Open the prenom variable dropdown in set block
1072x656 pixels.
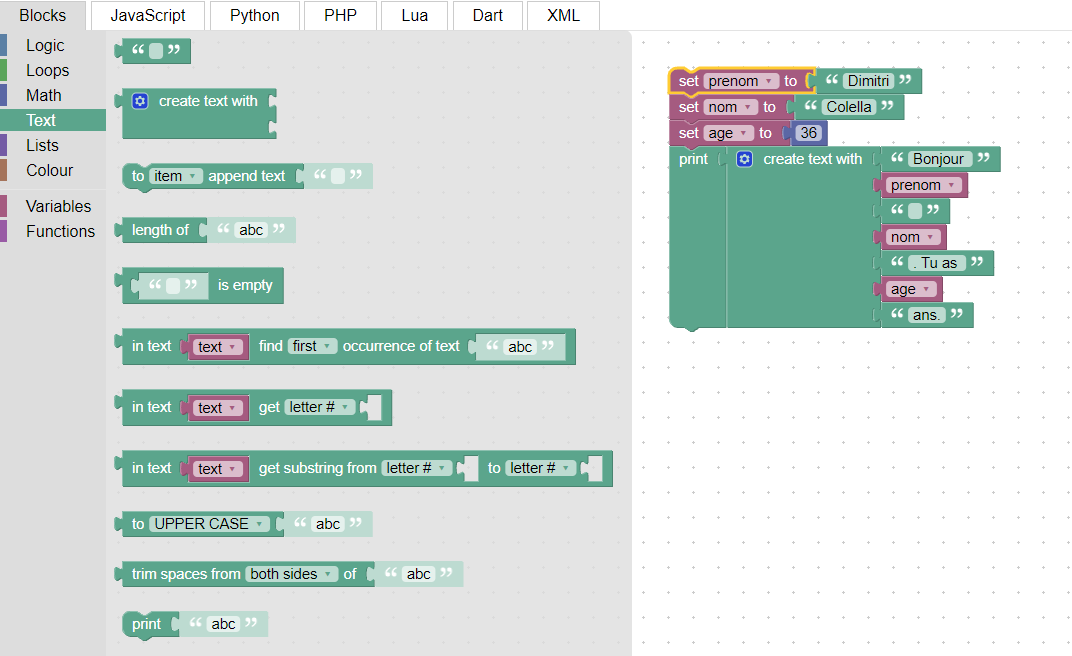[741, 81]
